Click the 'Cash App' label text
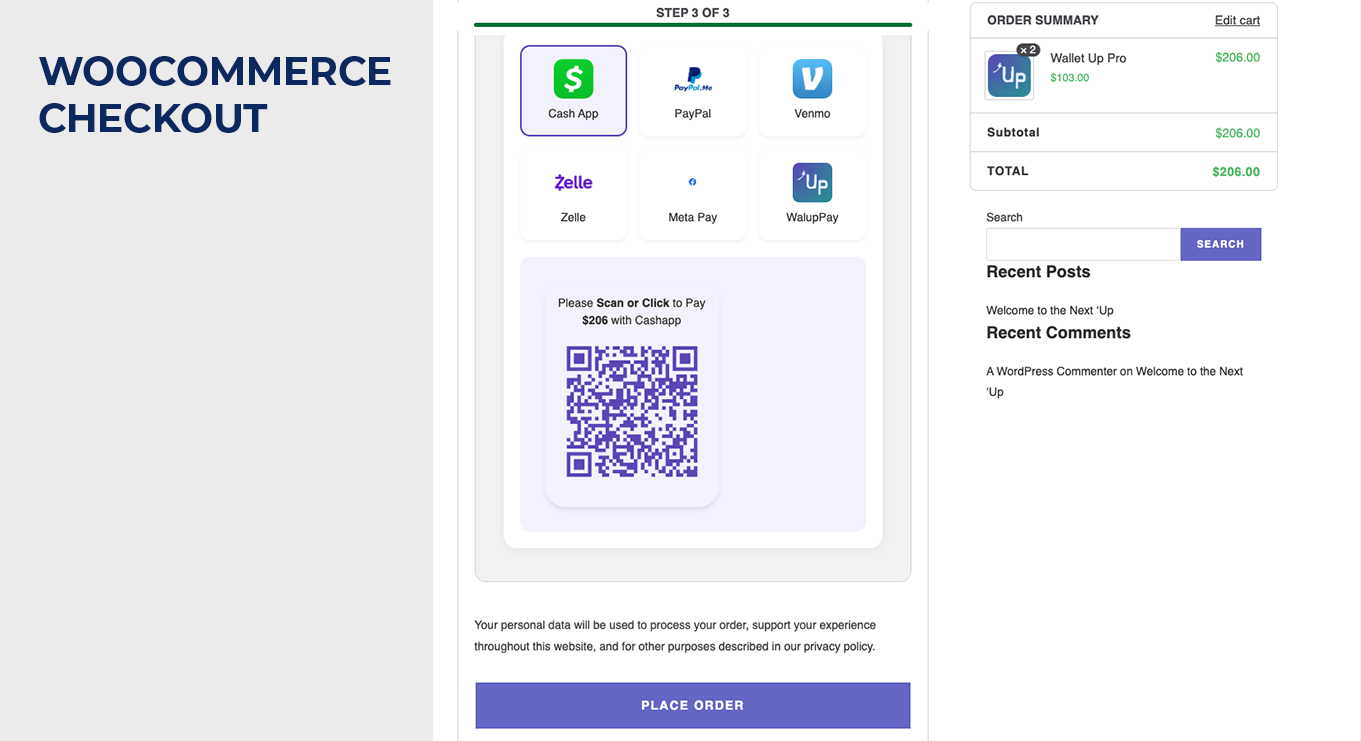The image size is (1361, 741). tap(573, 114)
